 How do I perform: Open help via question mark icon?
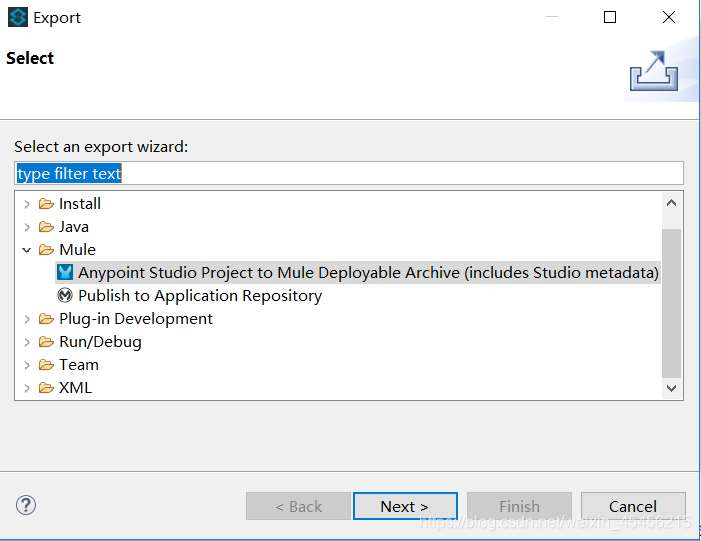point(26,505)
